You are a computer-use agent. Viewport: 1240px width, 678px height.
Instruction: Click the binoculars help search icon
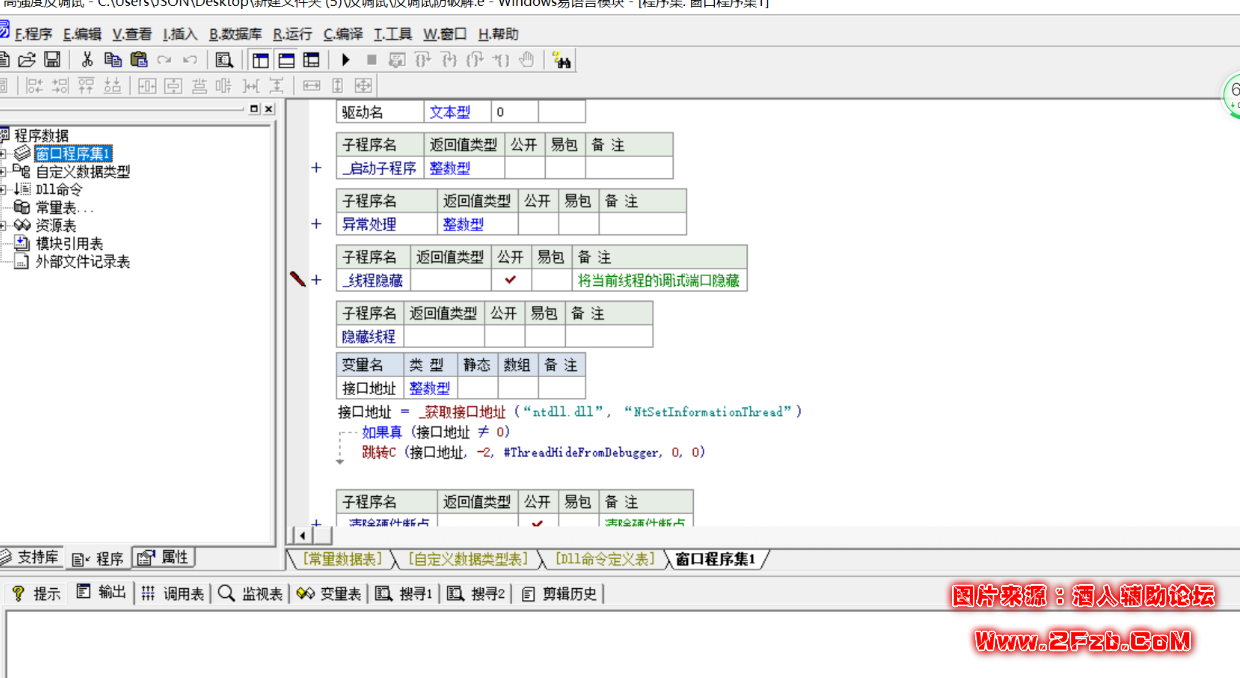[561, 60]
